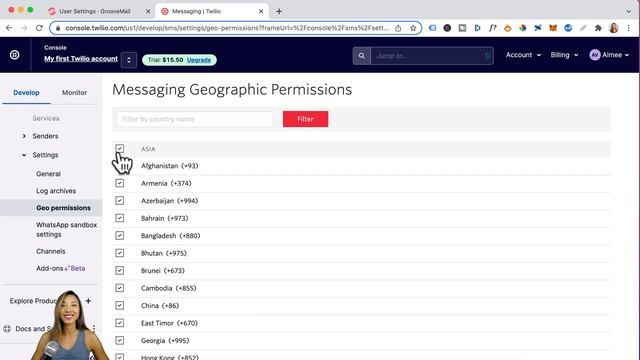Click the search magnifier icon
This screenshot has width=640, height=360.
(x=362, y=56)
